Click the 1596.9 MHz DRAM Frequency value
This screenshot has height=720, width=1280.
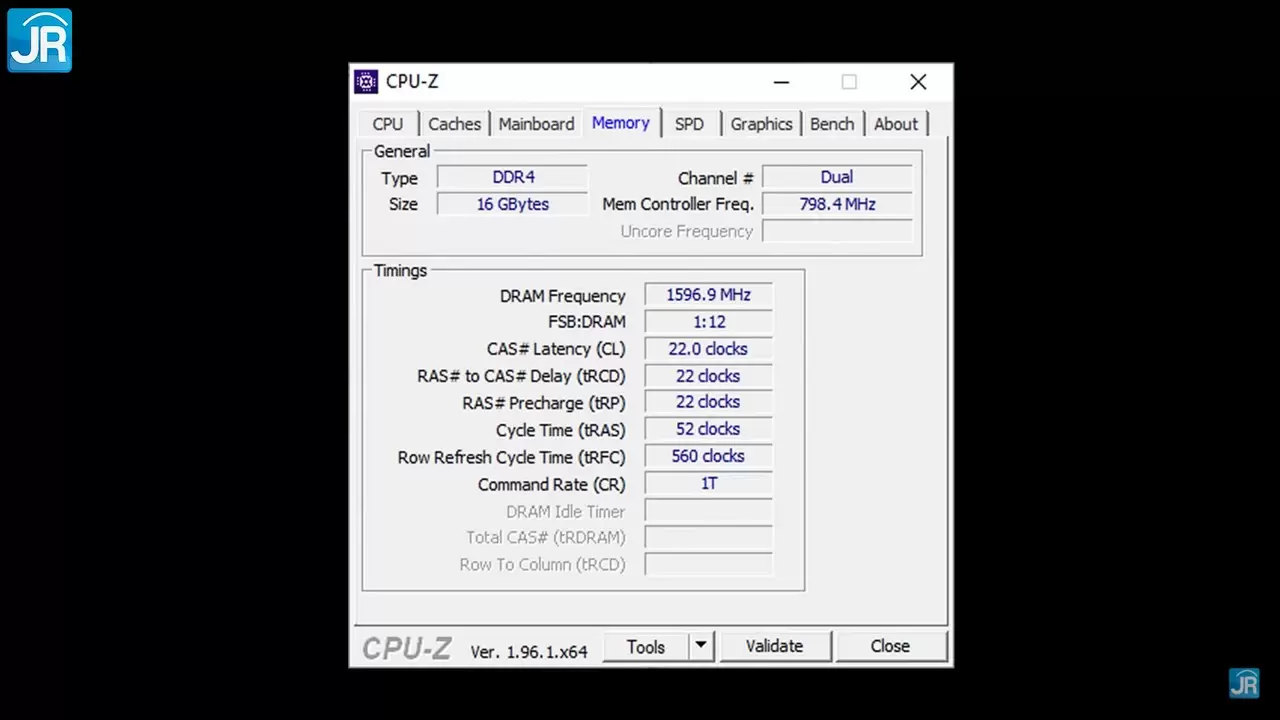(708, 295)
